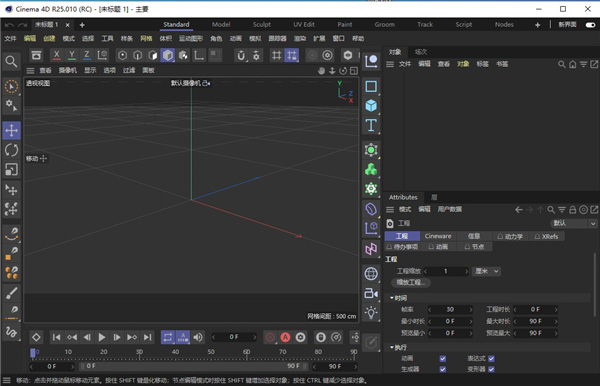Add the green Cloner object
The height and width of the screenshot is (386, 600).
tap(371, 169)
